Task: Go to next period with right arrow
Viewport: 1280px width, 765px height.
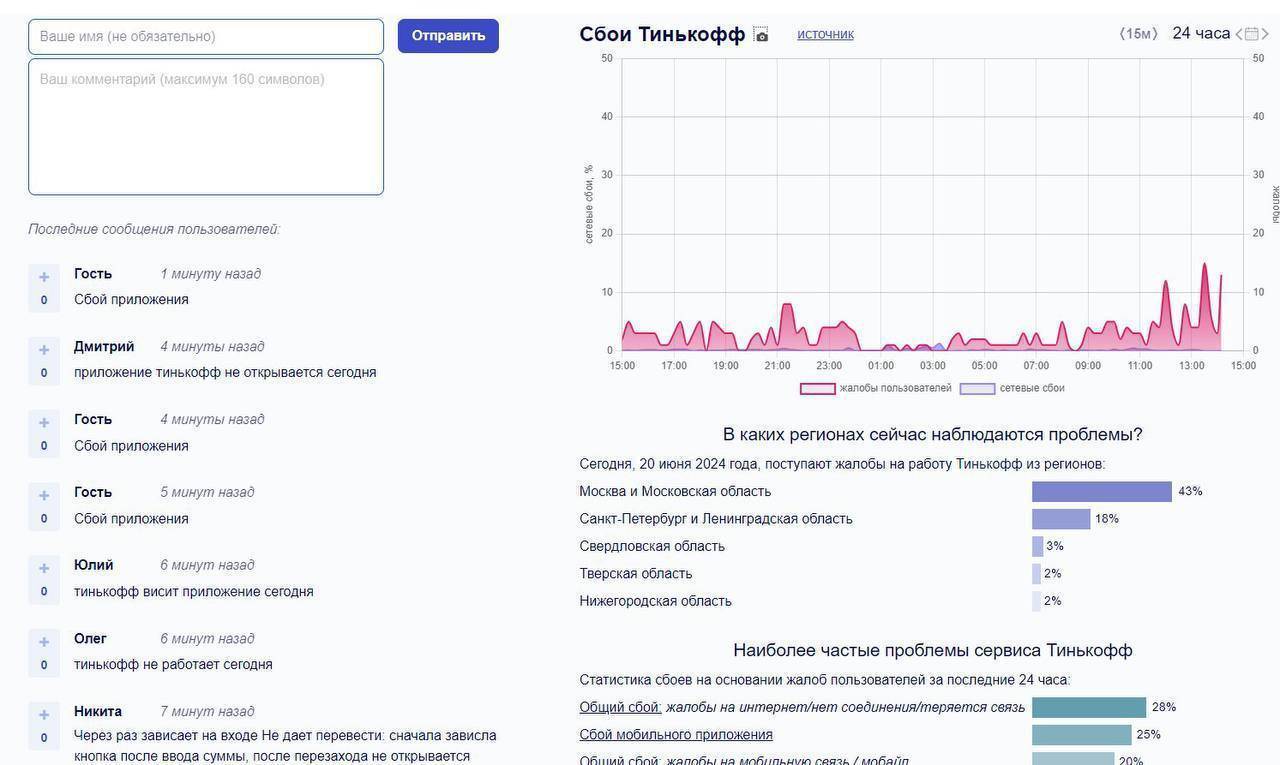Action: click(1265, 34)
